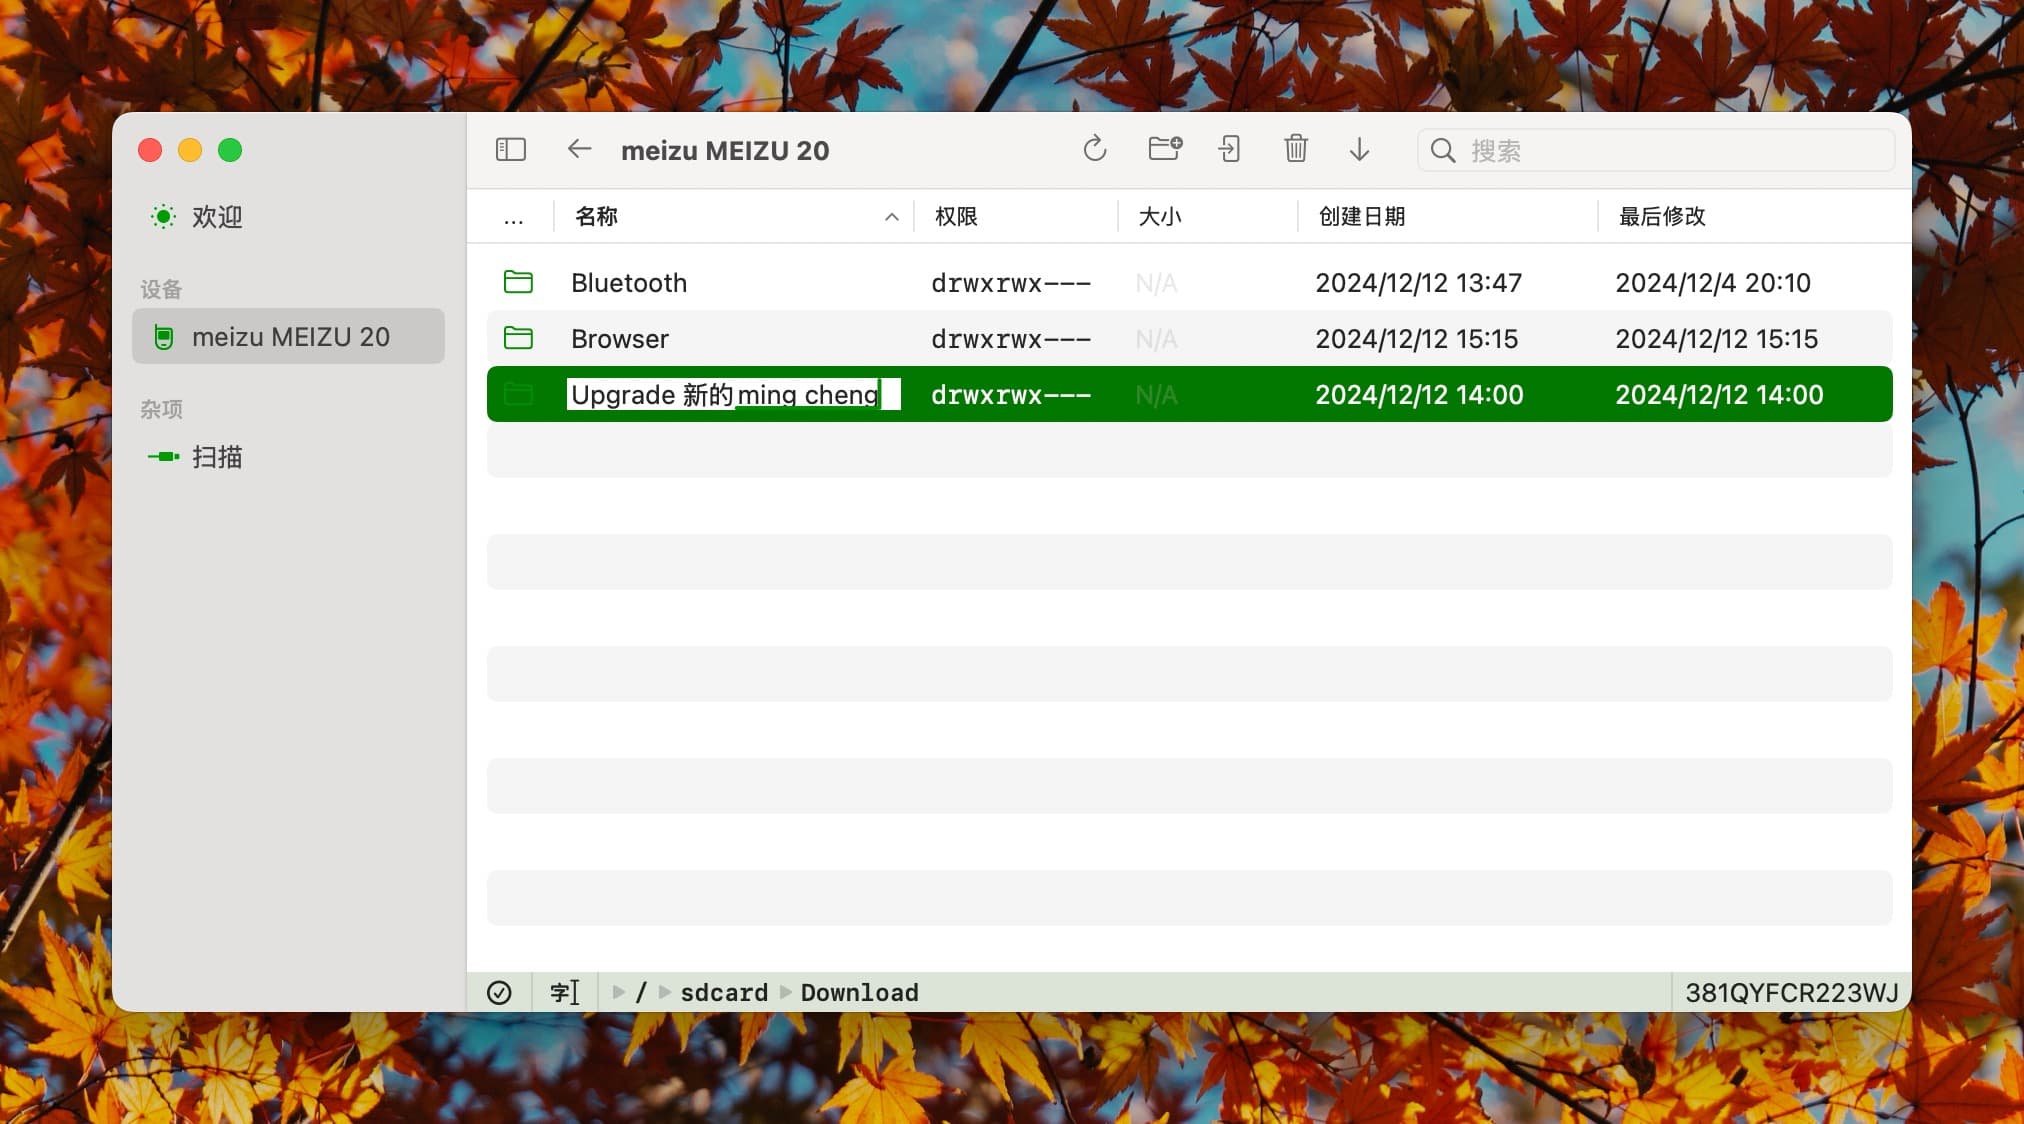
Task: Create a new folder using toolbar icon
Action: [x=1164, y=150]
